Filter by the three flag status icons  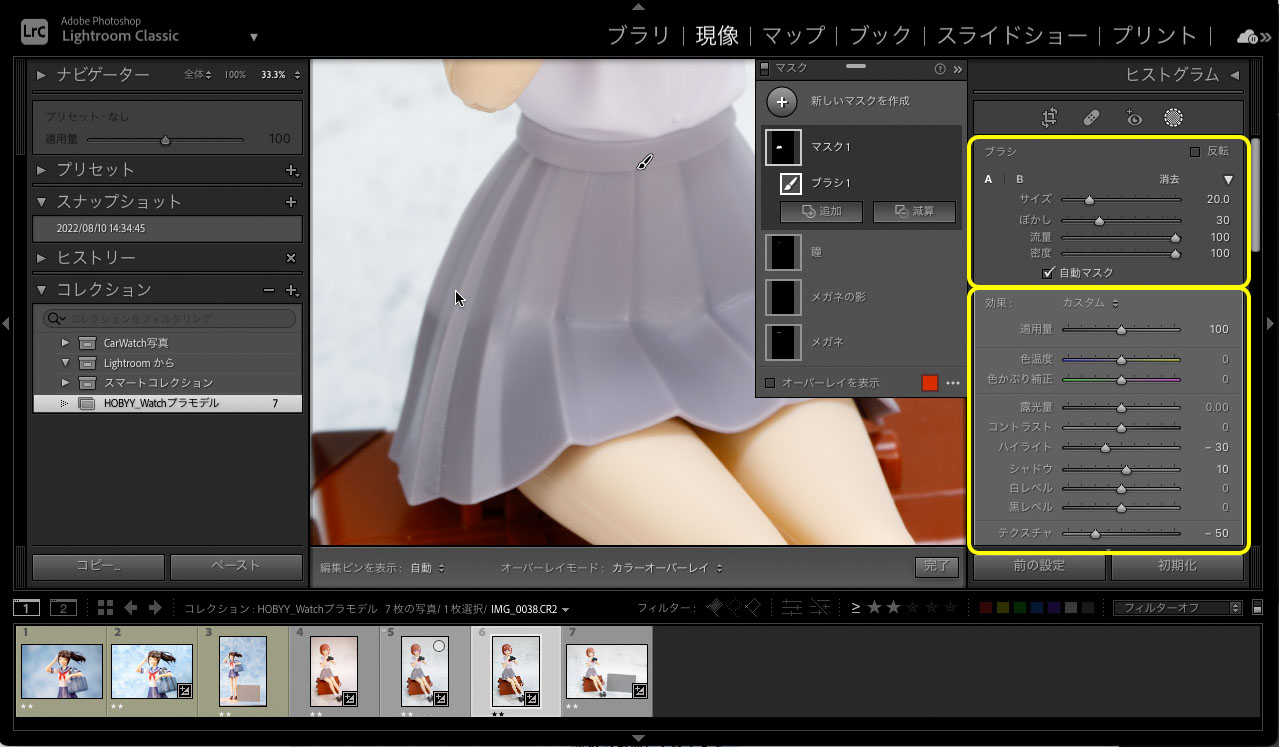735,607
